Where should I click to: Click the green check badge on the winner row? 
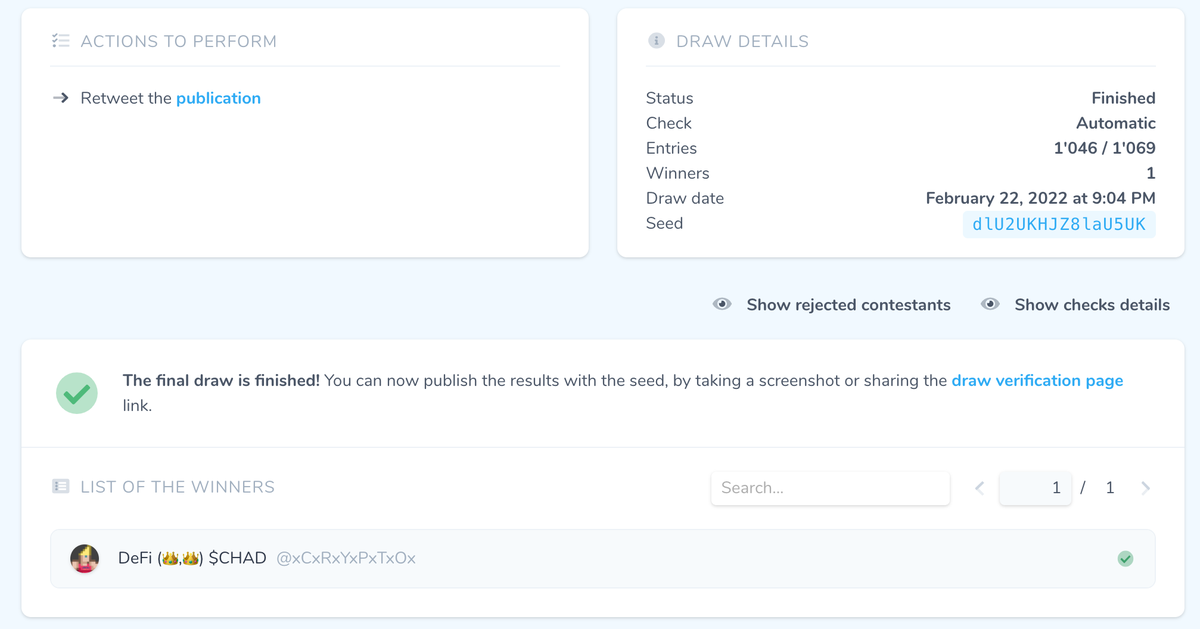[1126, 559]
